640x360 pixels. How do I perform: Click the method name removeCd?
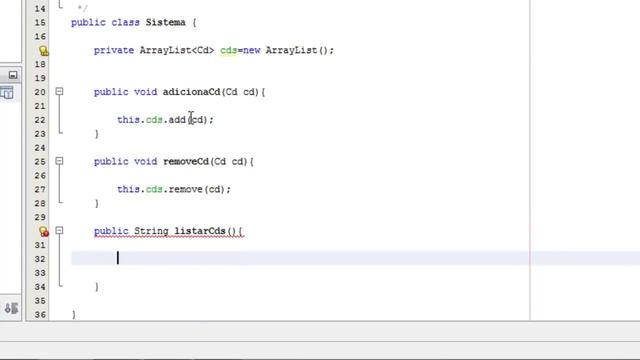tap(186, 161)
